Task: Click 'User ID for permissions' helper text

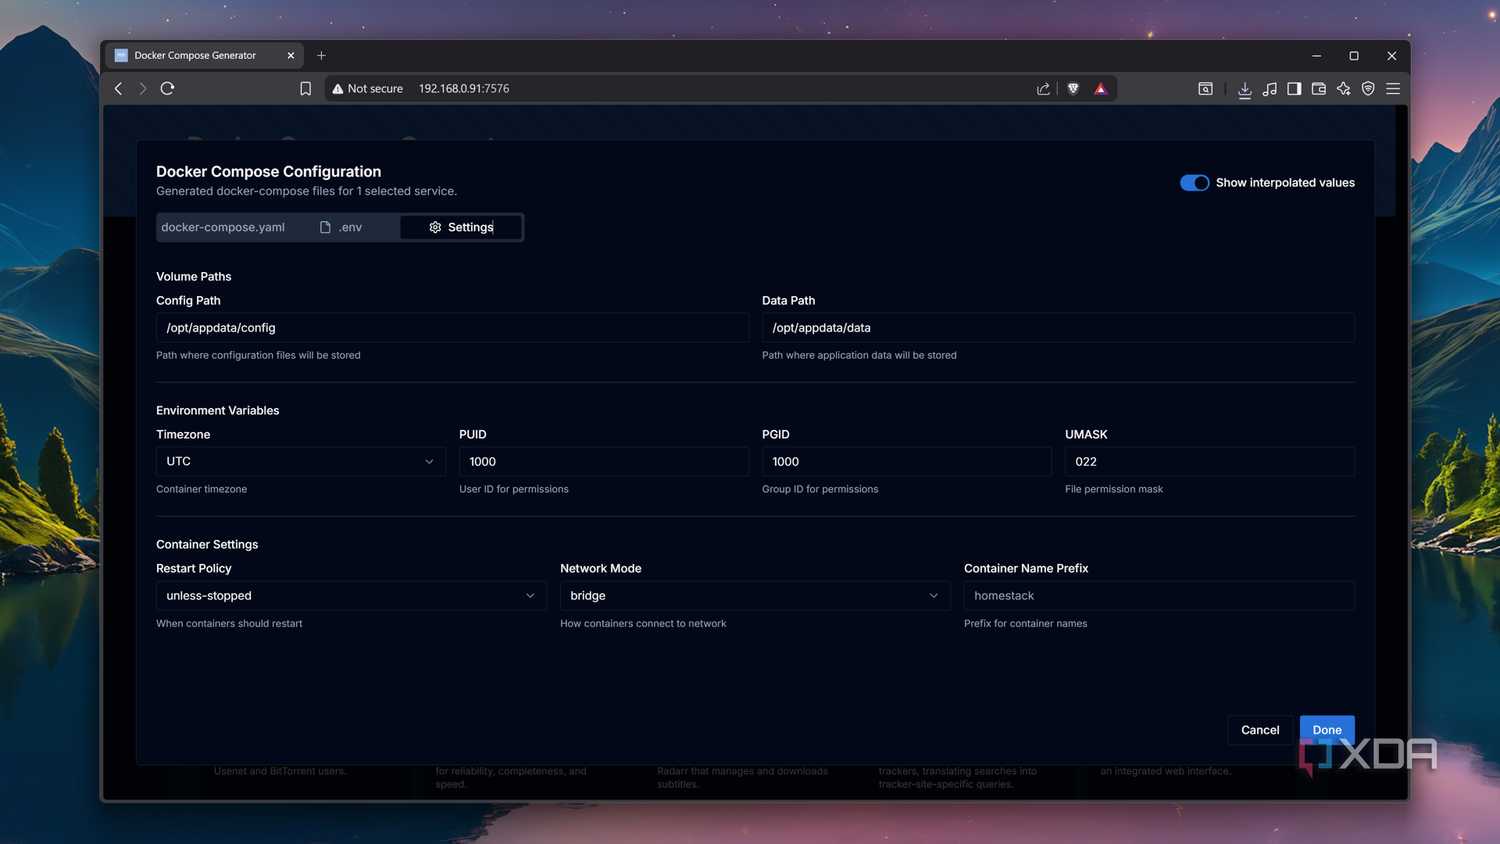Action: click(x=513, y=489)
